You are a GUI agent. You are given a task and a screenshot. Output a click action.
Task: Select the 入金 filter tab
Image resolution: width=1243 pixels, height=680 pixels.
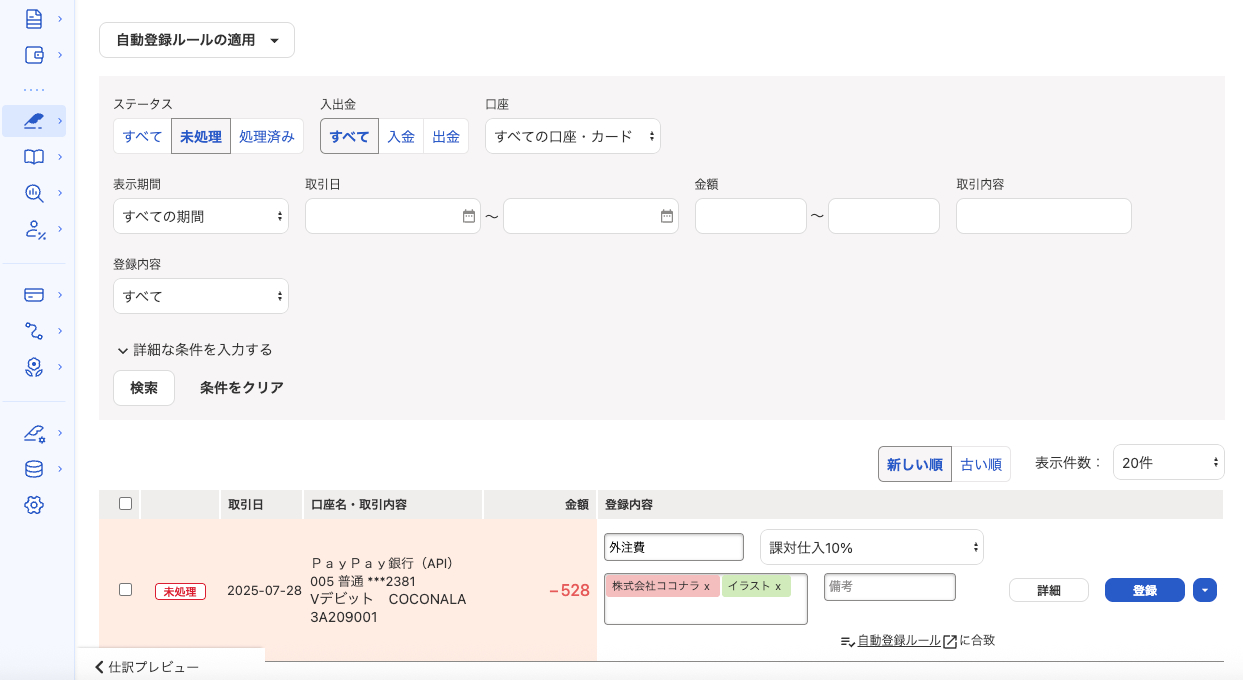click(400, 136)
